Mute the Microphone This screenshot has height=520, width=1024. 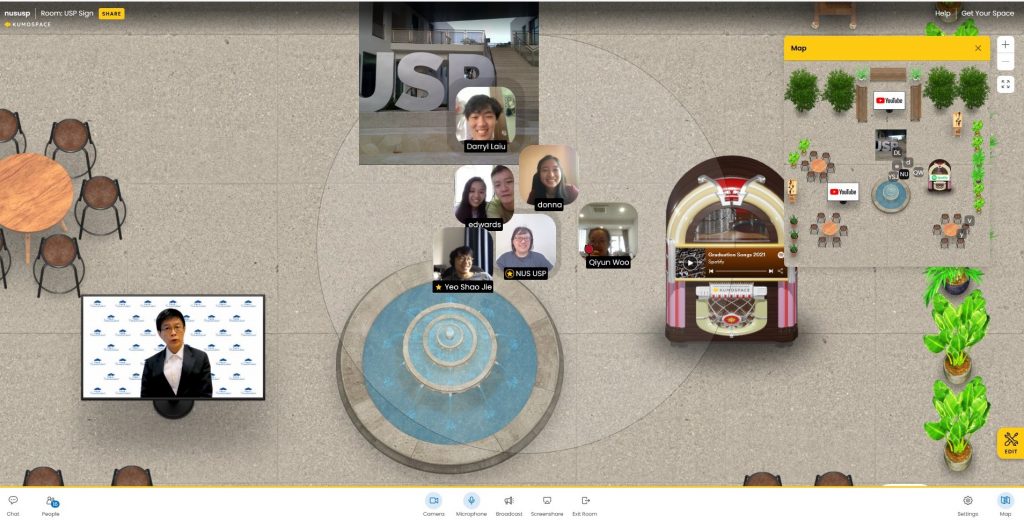(x=471, y=503)
